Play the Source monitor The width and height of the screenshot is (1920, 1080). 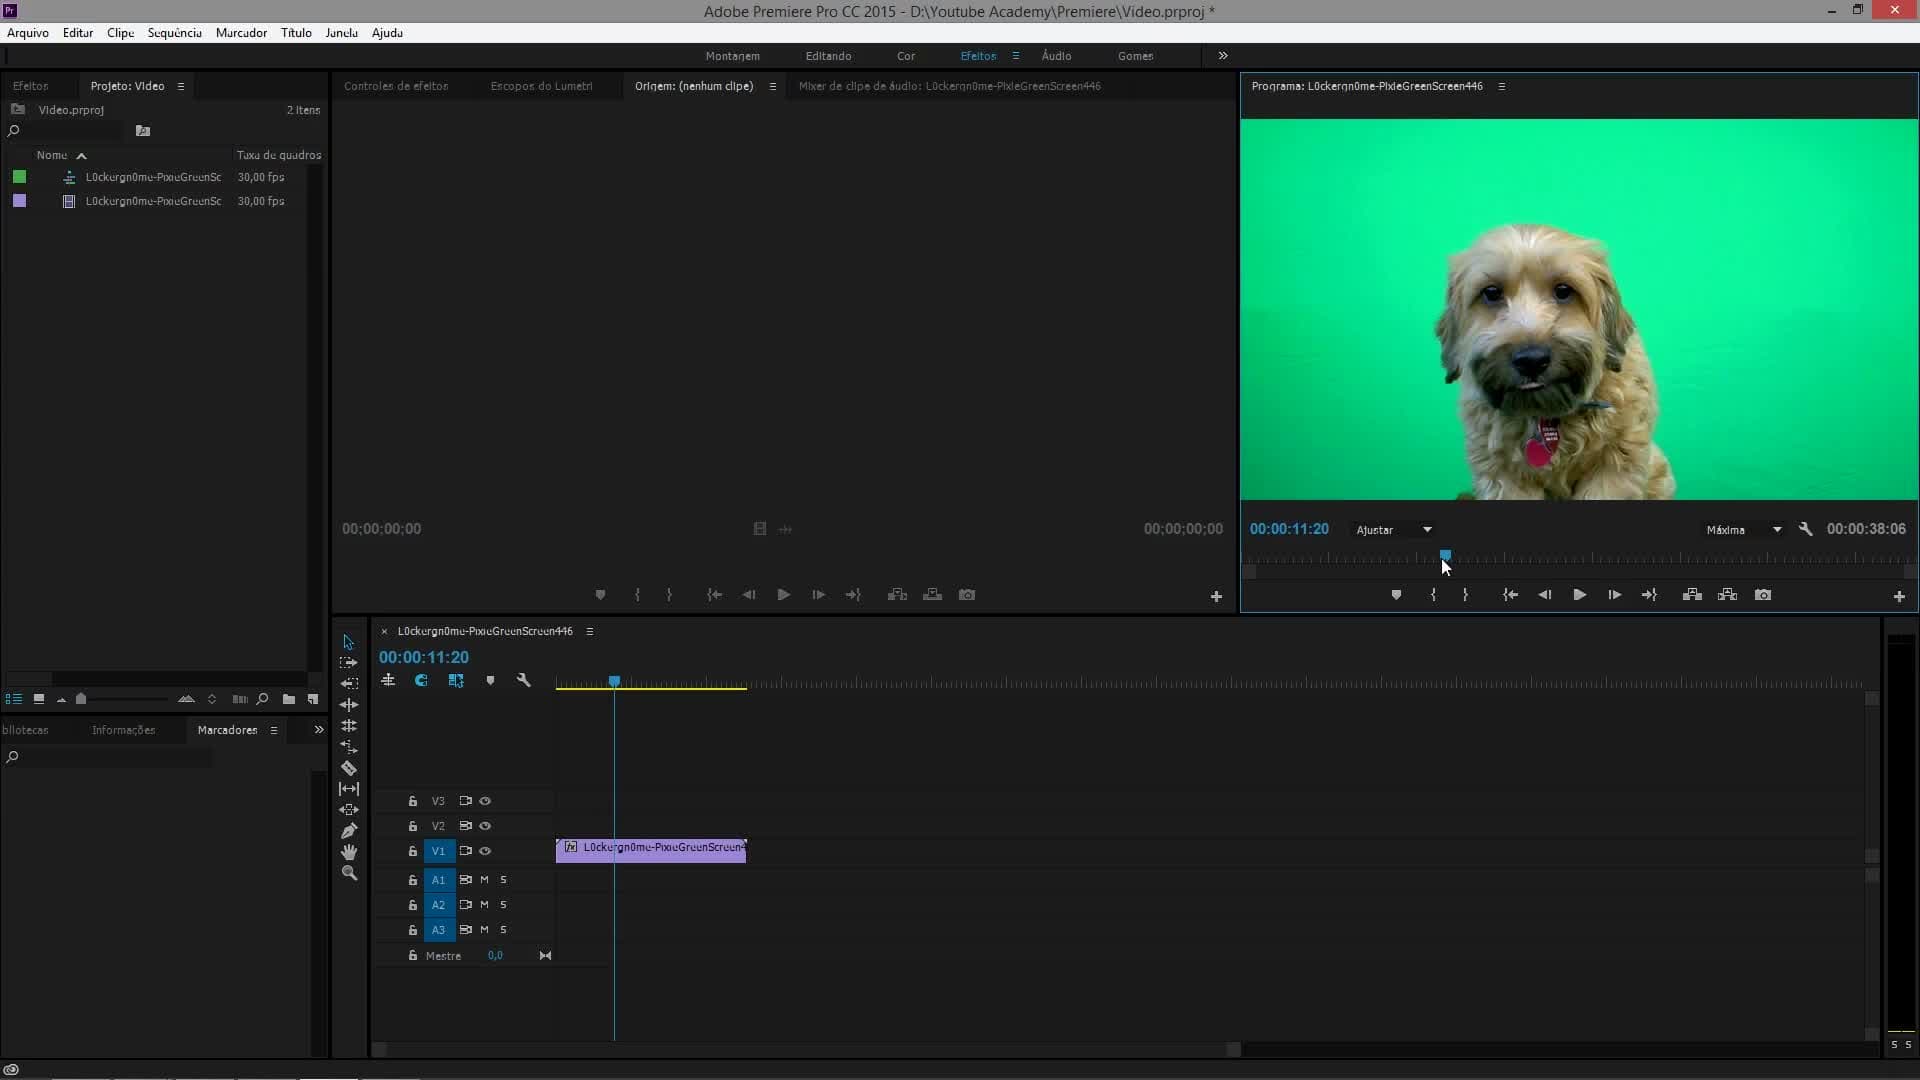click(x=784, y=595)
